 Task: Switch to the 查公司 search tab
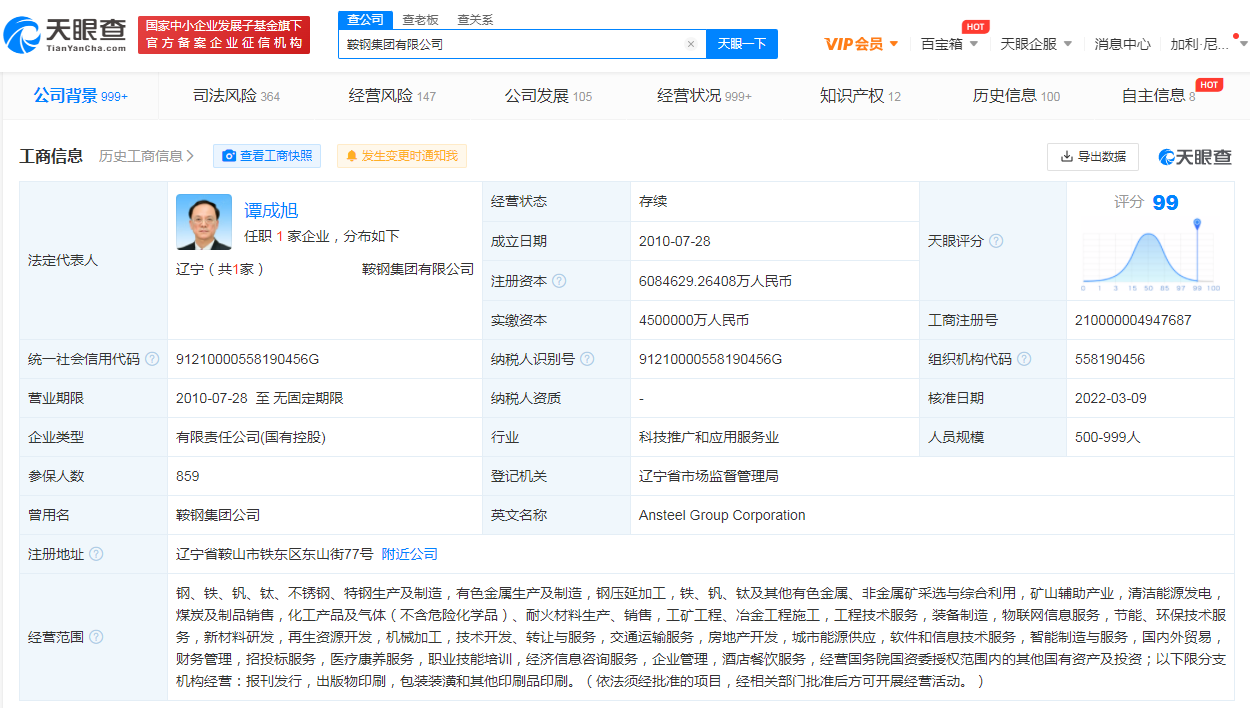pyautogui.click(x=365, y=19)
